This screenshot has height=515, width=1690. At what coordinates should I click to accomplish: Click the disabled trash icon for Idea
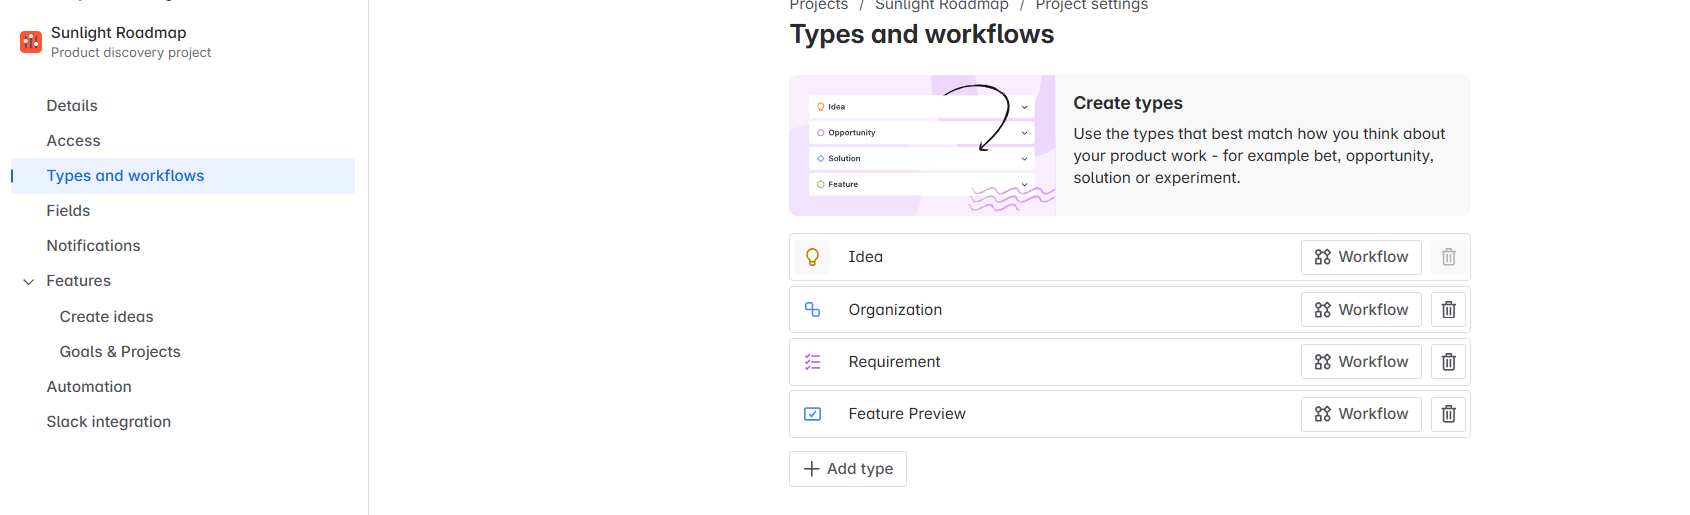tap(1448, 257)
